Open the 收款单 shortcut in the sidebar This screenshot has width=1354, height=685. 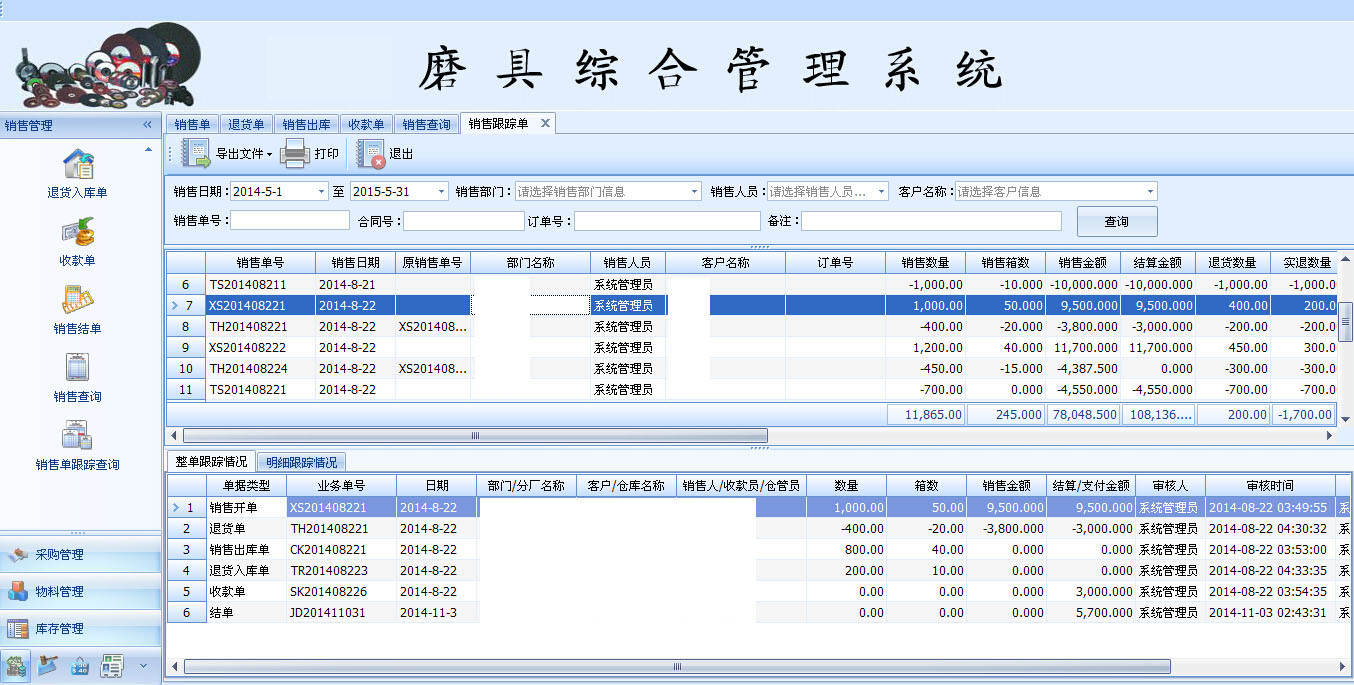[77, 241]
